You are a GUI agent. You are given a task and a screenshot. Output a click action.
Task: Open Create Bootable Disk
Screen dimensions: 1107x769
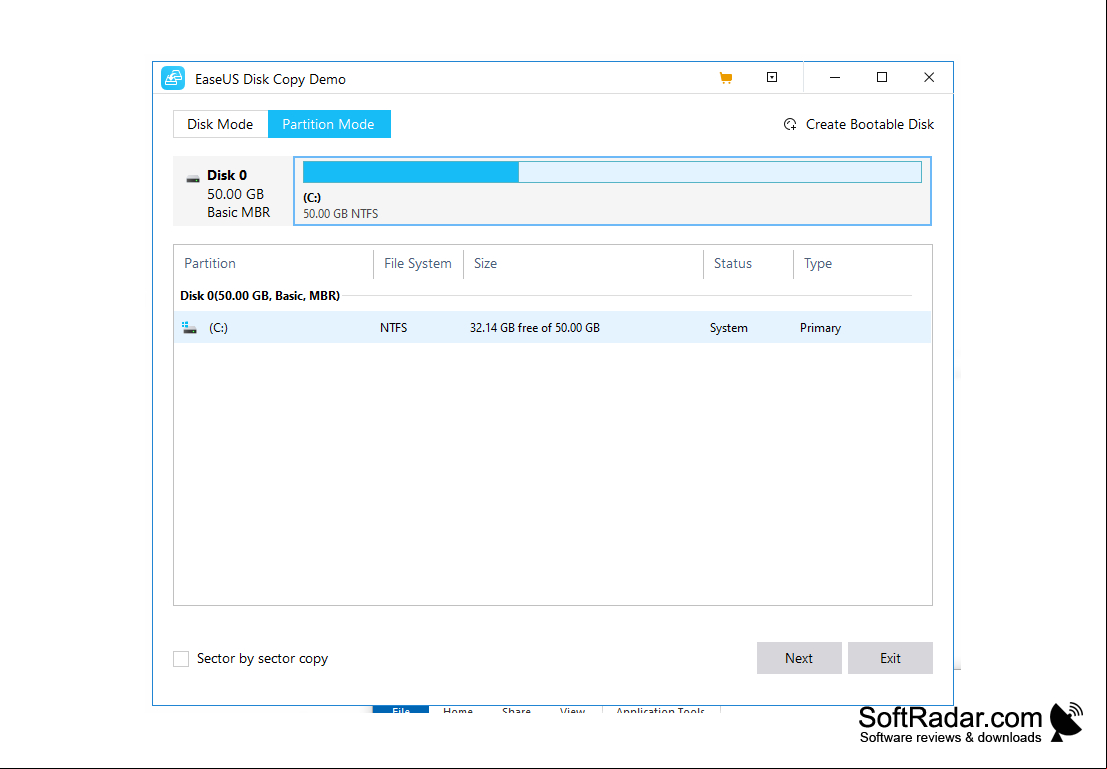tap(858, 124)
